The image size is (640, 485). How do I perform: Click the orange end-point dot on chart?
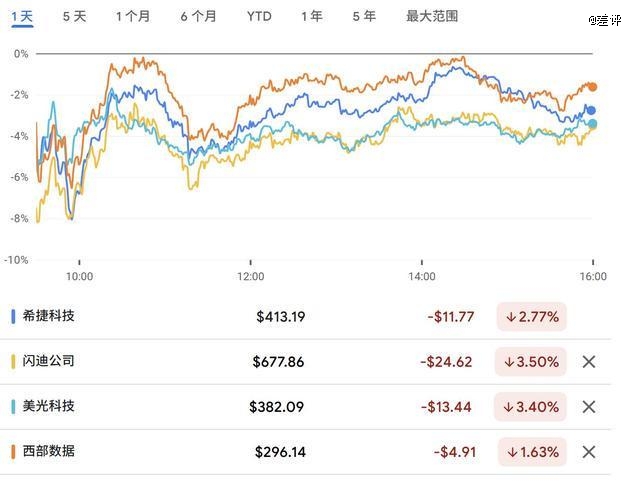(x=592, y=87)
